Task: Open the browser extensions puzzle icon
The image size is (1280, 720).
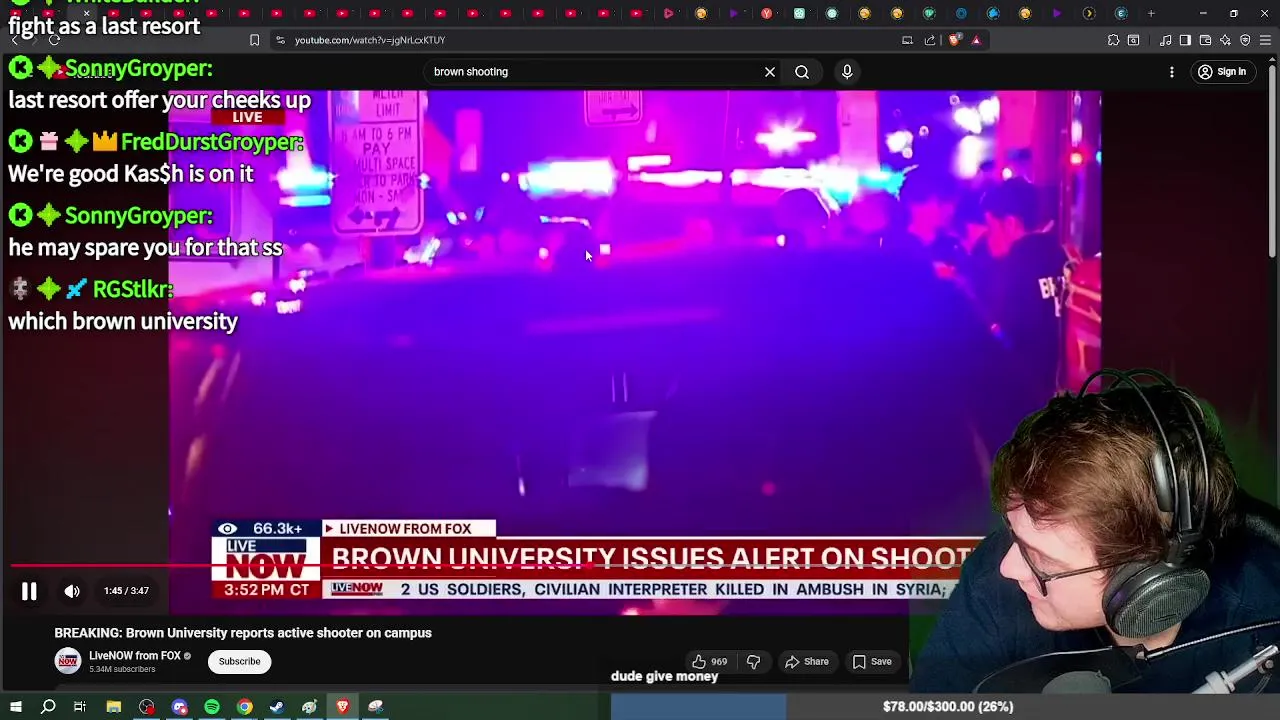Action: coord(1113,40)
